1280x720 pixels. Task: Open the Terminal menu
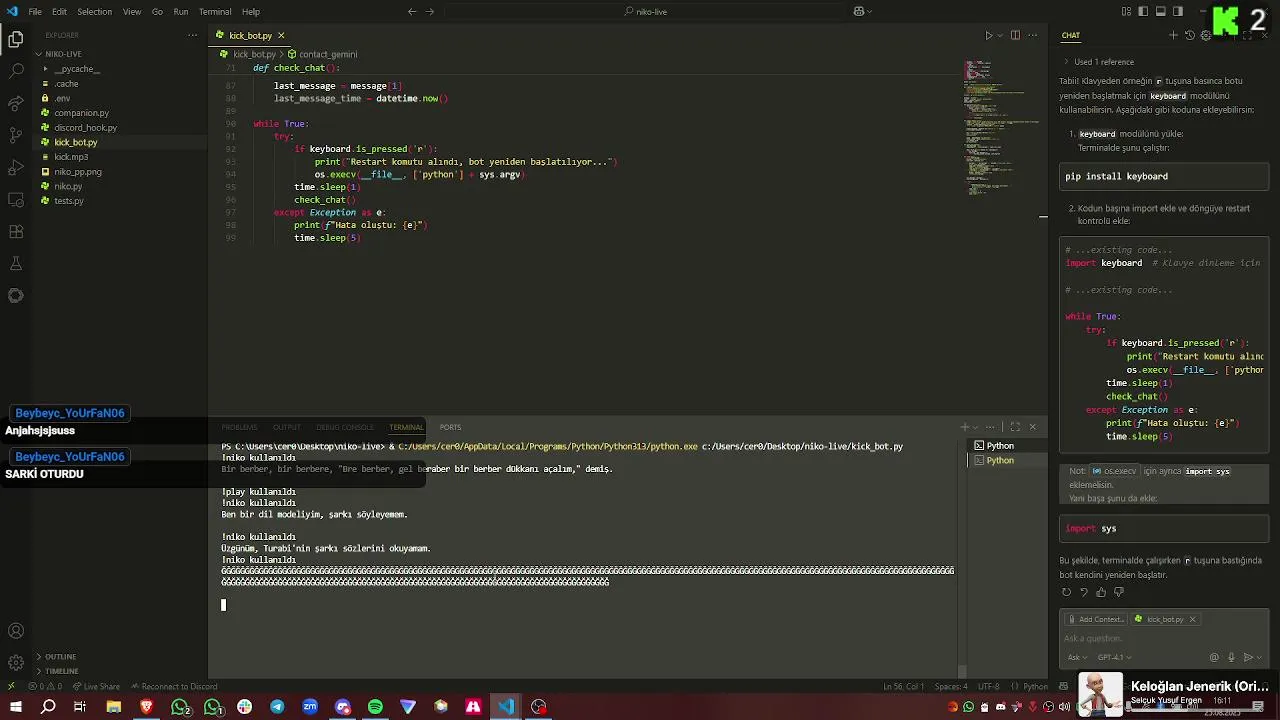215,12
